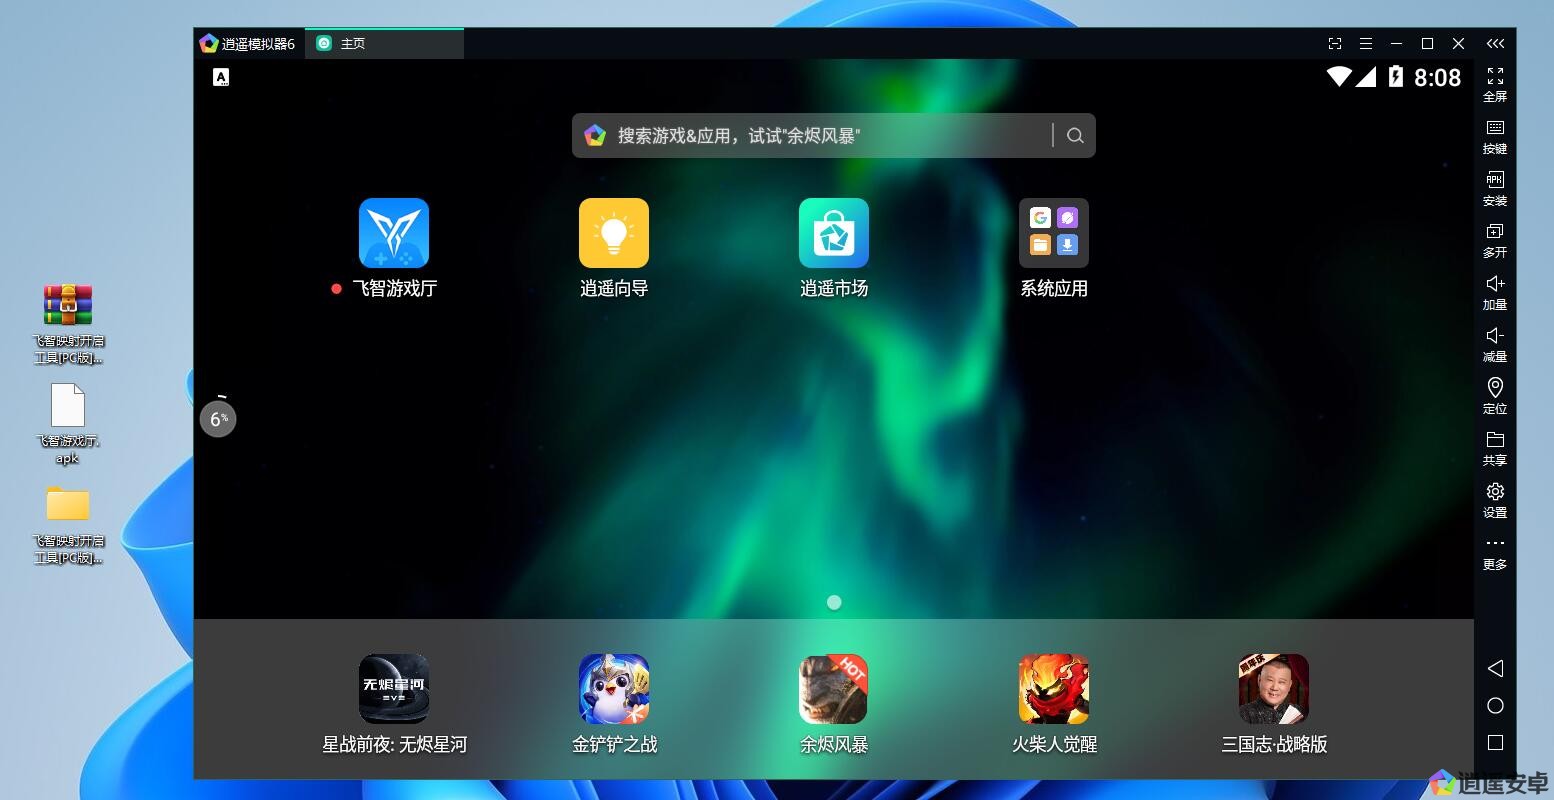Image resolution: width=1554 pixels, height=800 pixels.
Task: Expand the 更多 more options menu
Action: coord(1495,551)
